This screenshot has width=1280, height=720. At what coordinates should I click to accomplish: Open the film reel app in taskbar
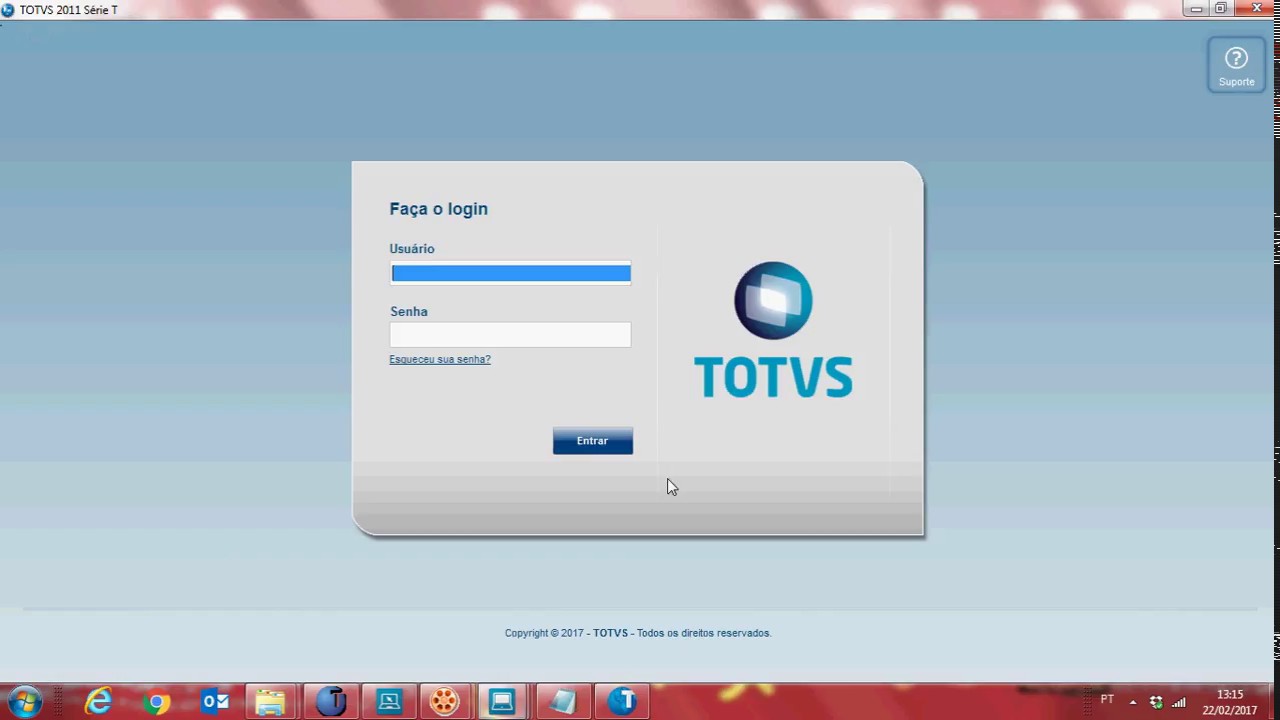(x=445, y=702)
